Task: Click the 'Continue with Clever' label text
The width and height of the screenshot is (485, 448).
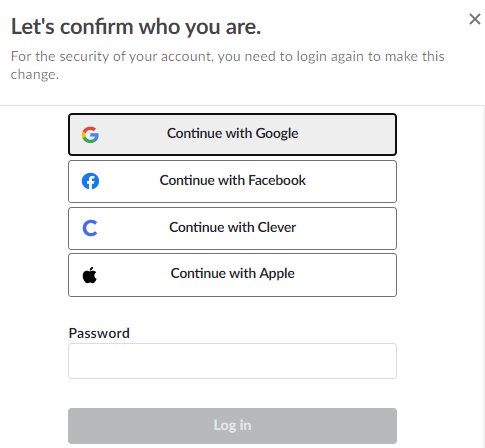Action: click(x=233, y=227)
